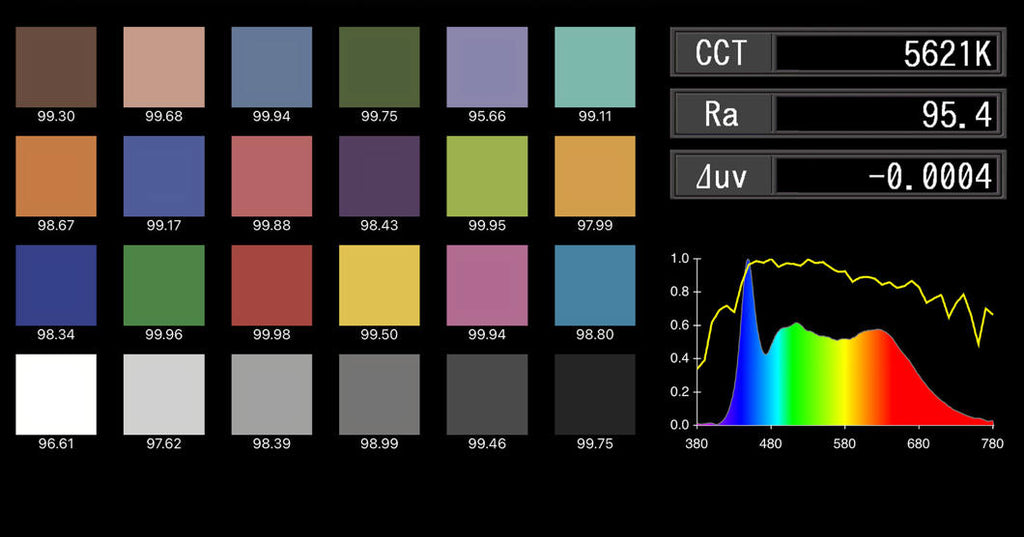This screenshot has width=1024, height=537.
Task: Click the Ra label button
Action: (721, 113)
